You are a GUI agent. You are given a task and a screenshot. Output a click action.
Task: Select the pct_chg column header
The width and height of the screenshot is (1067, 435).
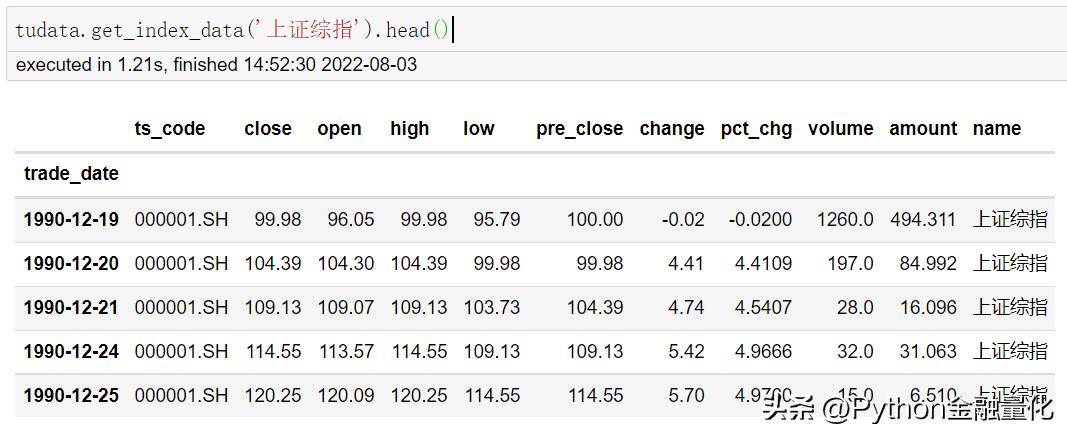pos(757,129)
